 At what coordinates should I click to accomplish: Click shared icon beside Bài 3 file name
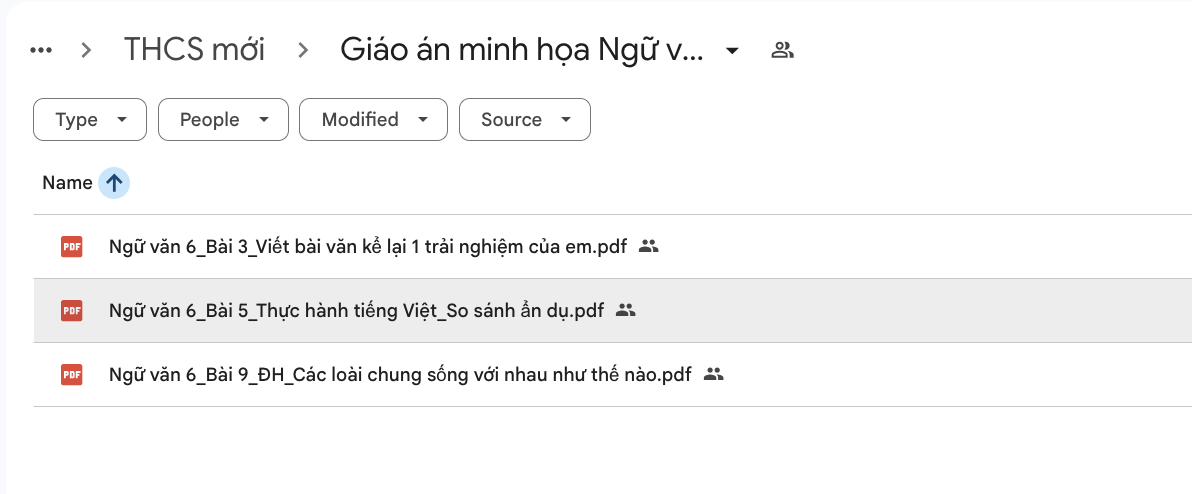[x=649, y=247]
